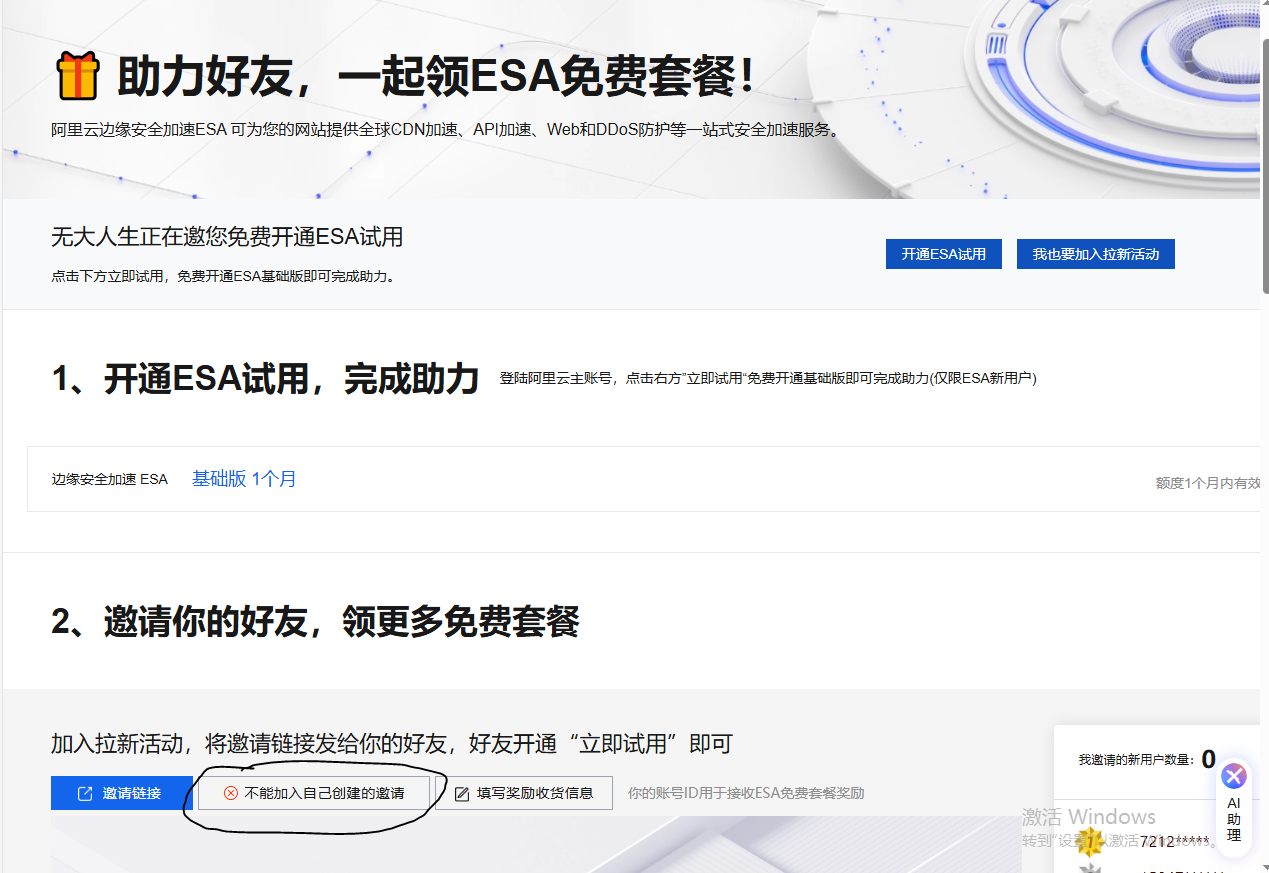Click the 开通ESA试用 button
This screenshot has height=873, width=1269.
[943, 254]
